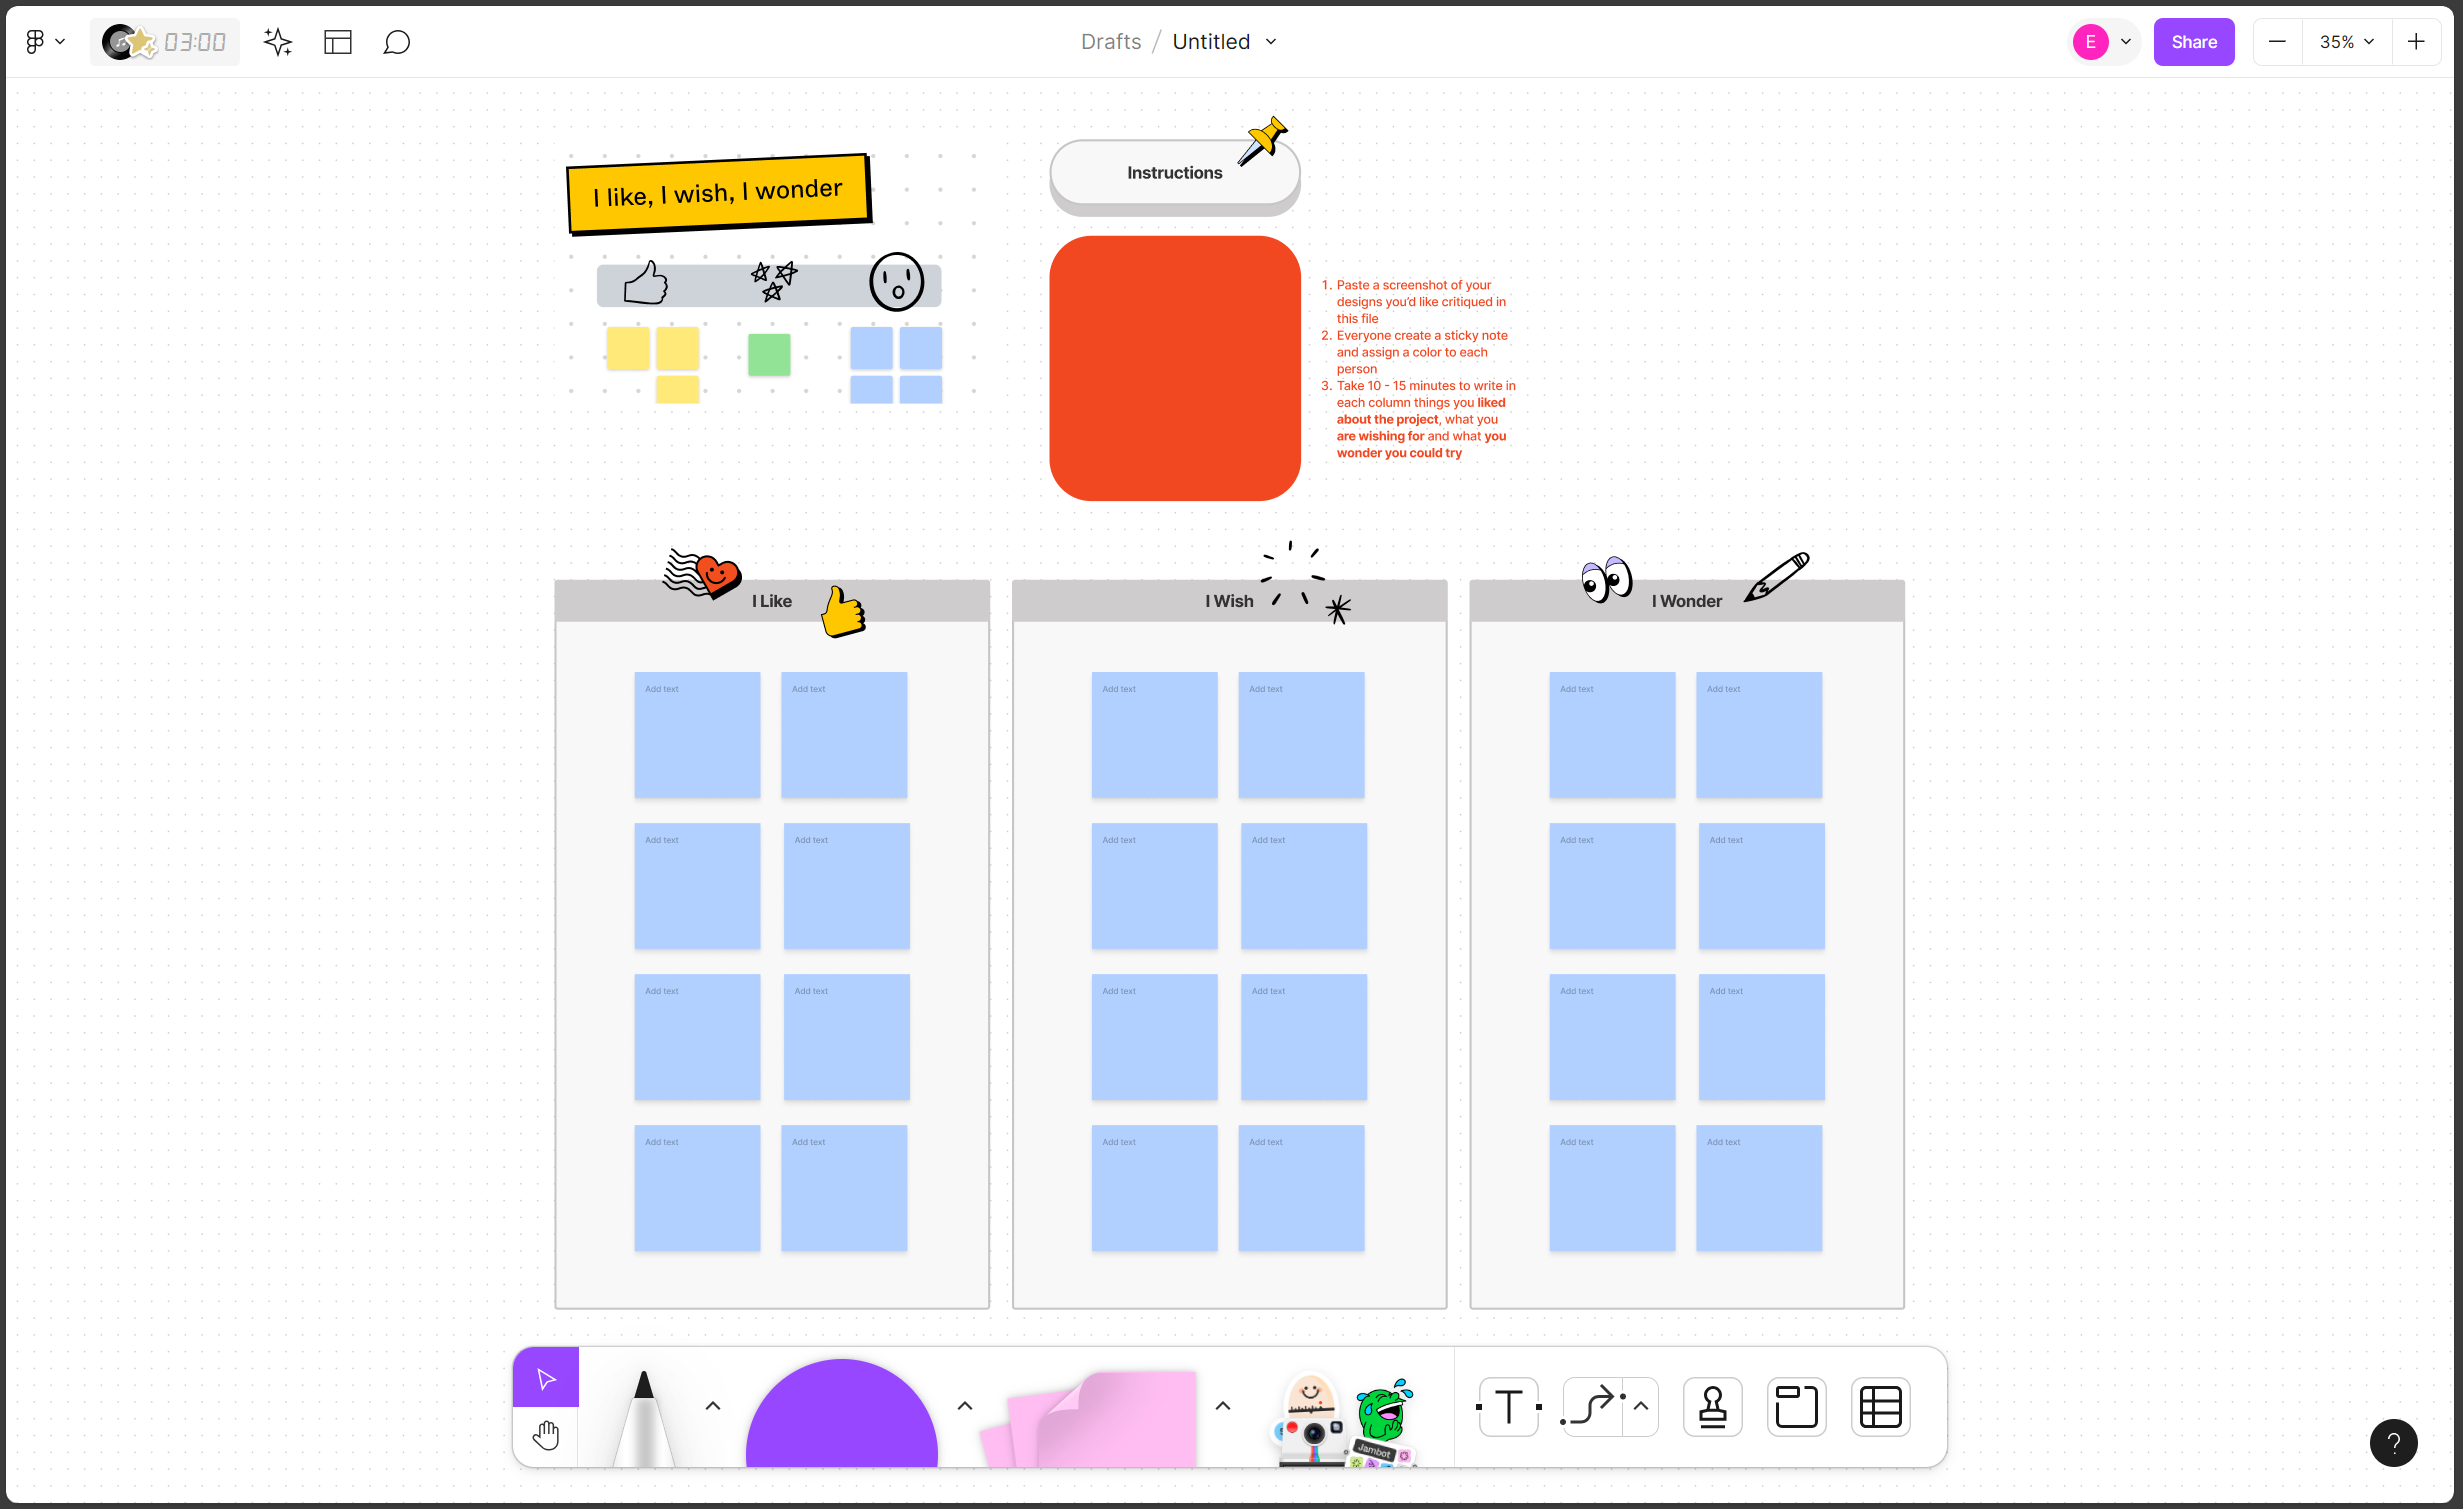Select the connector/curve tool
The image size is (2463, 1509).
point(1592,1407)
